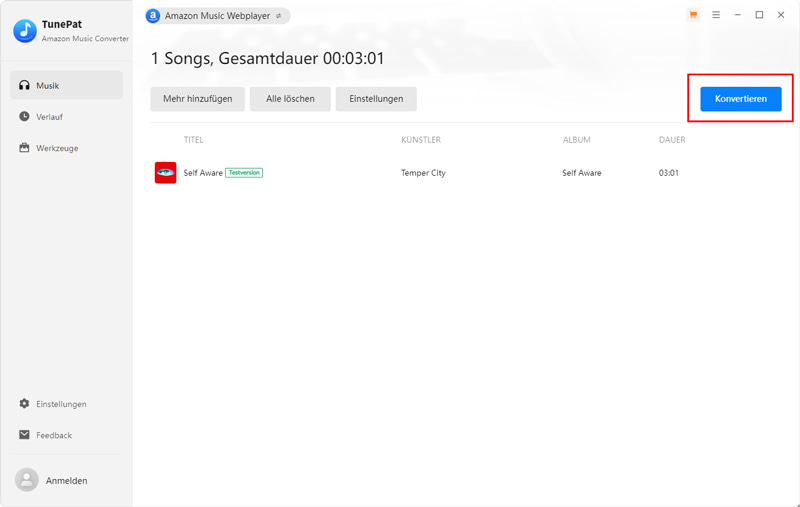Click the Amazon logo icon in the top bar
Image resolution: width=800 pixels, height=507 pixels.
[153, 16]
